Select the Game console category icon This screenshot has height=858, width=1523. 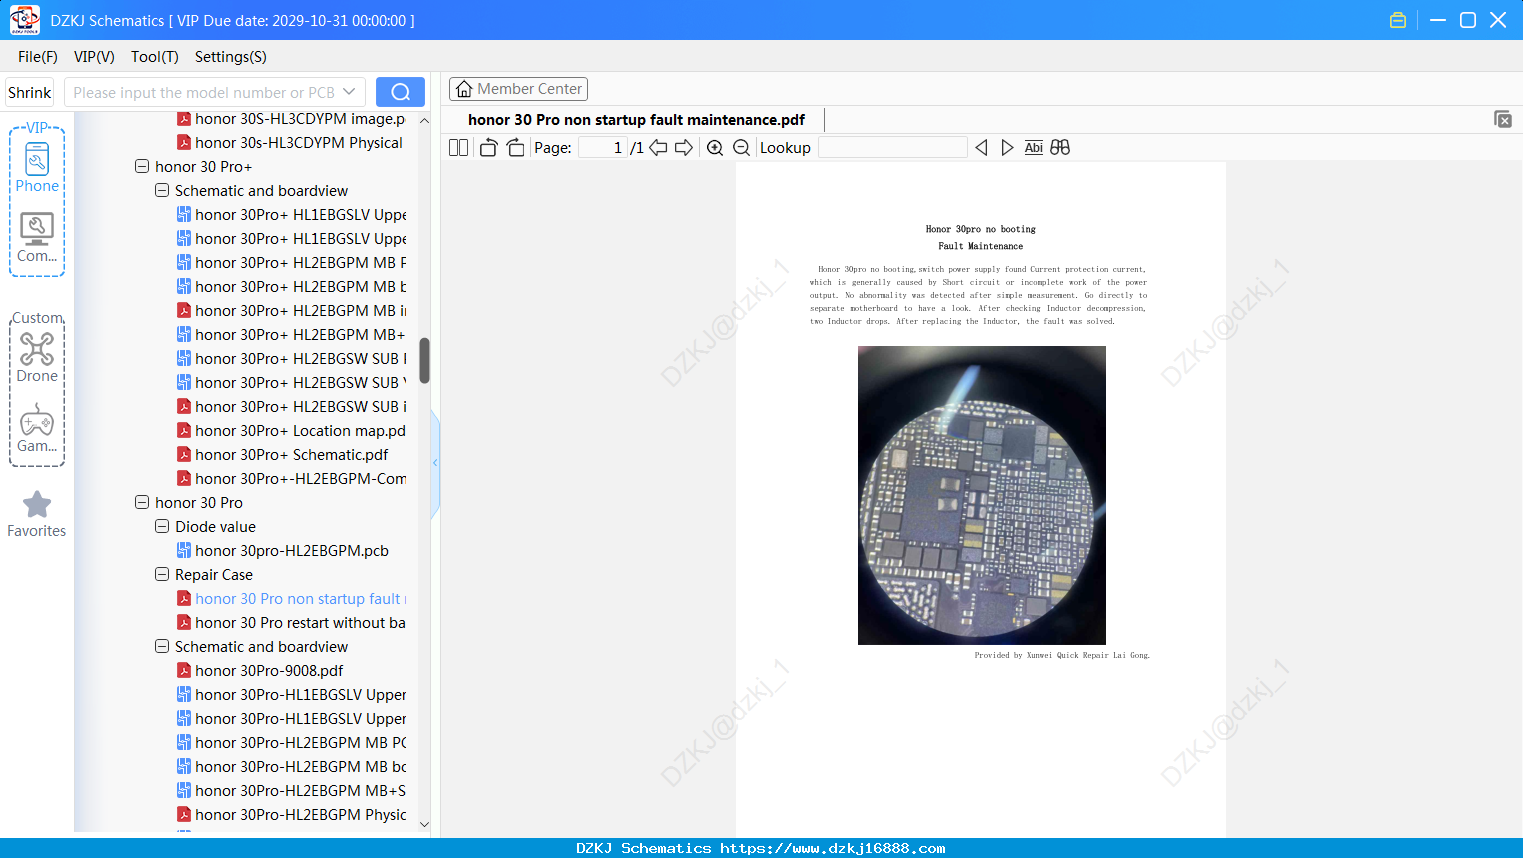click(37, 428)
